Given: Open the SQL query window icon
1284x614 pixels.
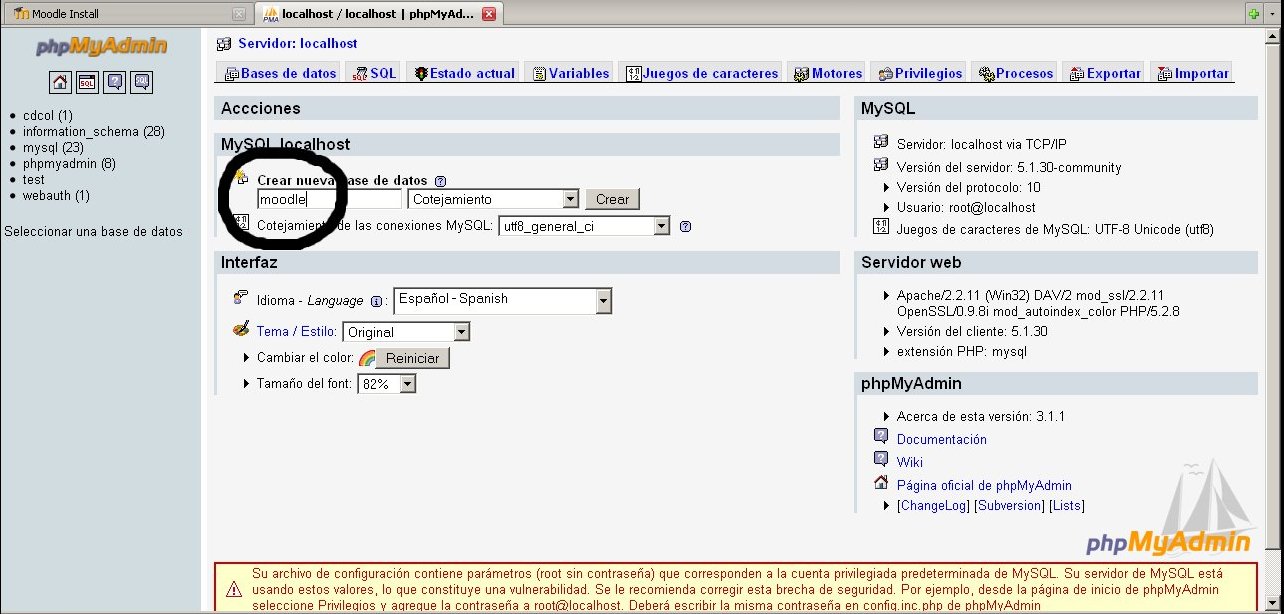Looking at the screenshot, I should pos(88,82).
